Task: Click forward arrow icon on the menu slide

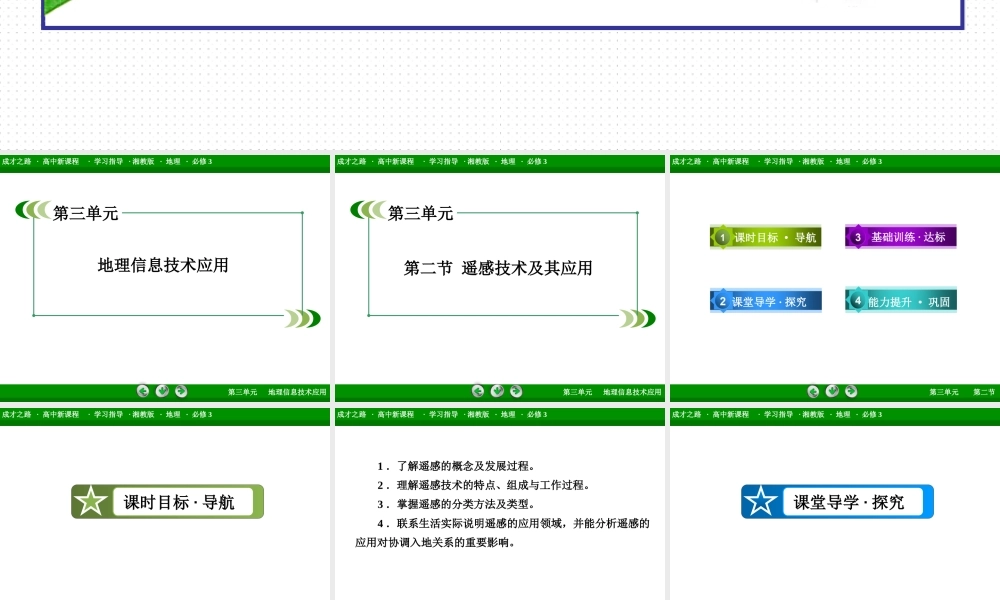Action: pos(851,391)
